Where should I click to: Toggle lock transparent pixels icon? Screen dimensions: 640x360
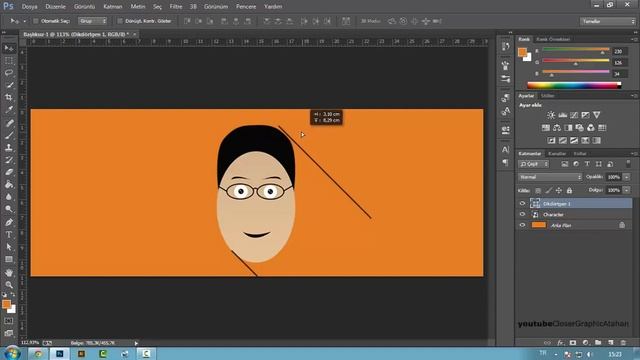(538, 190)
